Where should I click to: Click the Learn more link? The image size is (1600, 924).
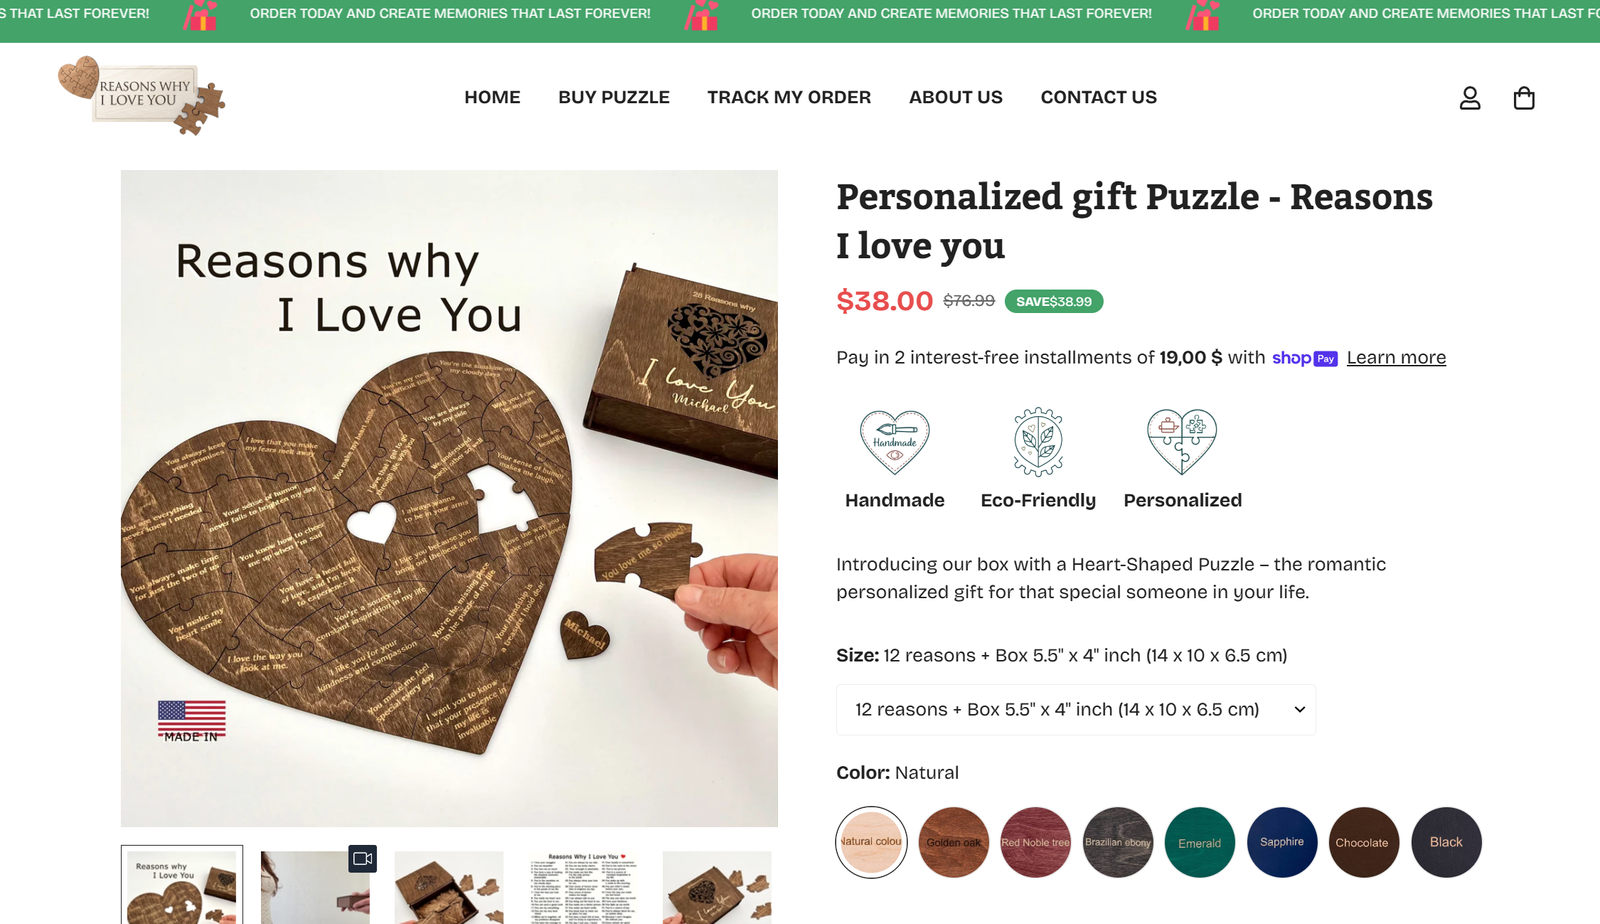1396,358
